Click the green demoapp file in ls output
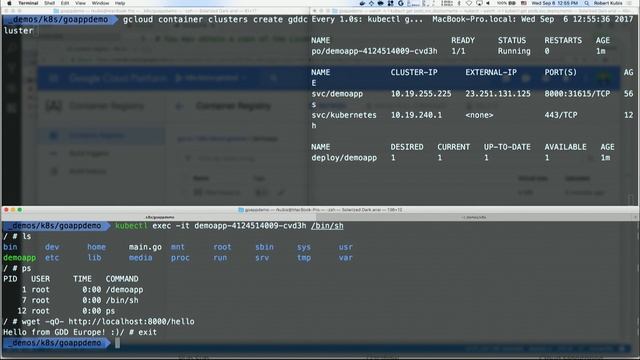 [x=19, y=258]
